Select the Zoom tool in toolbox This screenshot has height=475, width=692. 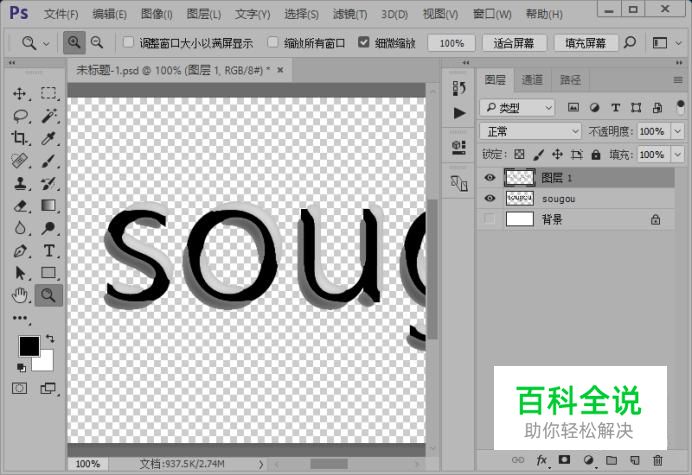[49, 295]
